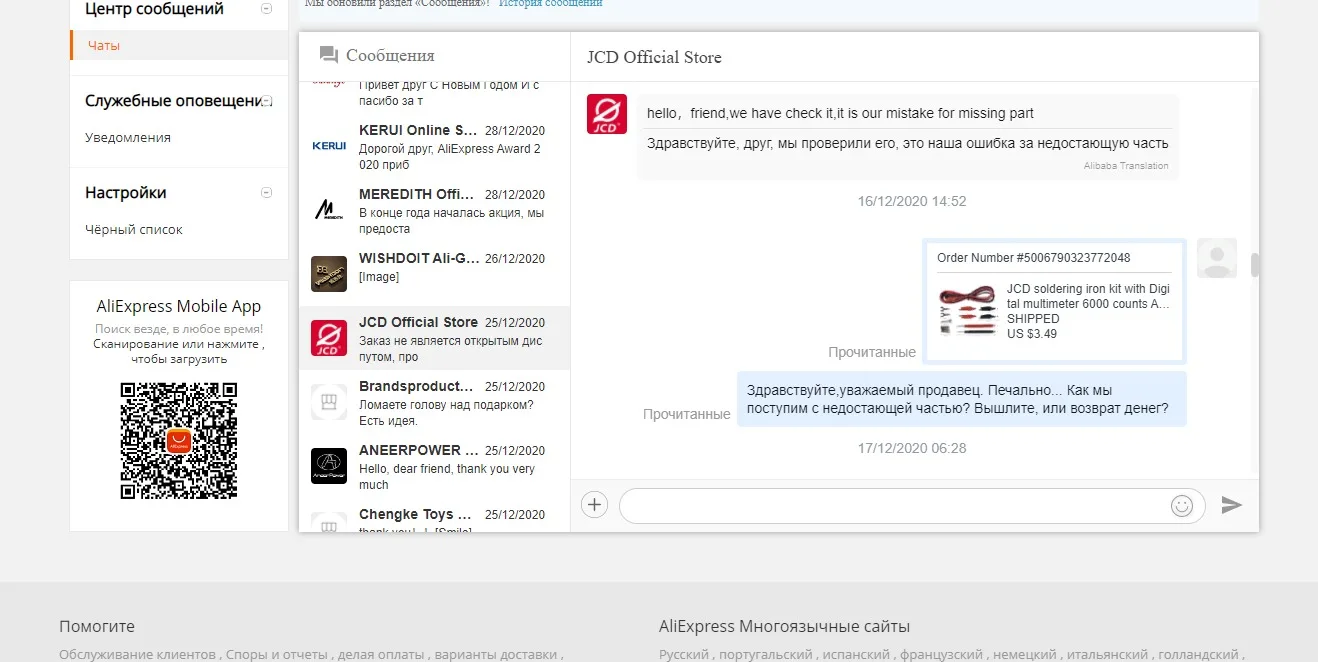1318x662 pixels.
Task: Click the Chengke Toys store icon
Action: click(329, 522)
